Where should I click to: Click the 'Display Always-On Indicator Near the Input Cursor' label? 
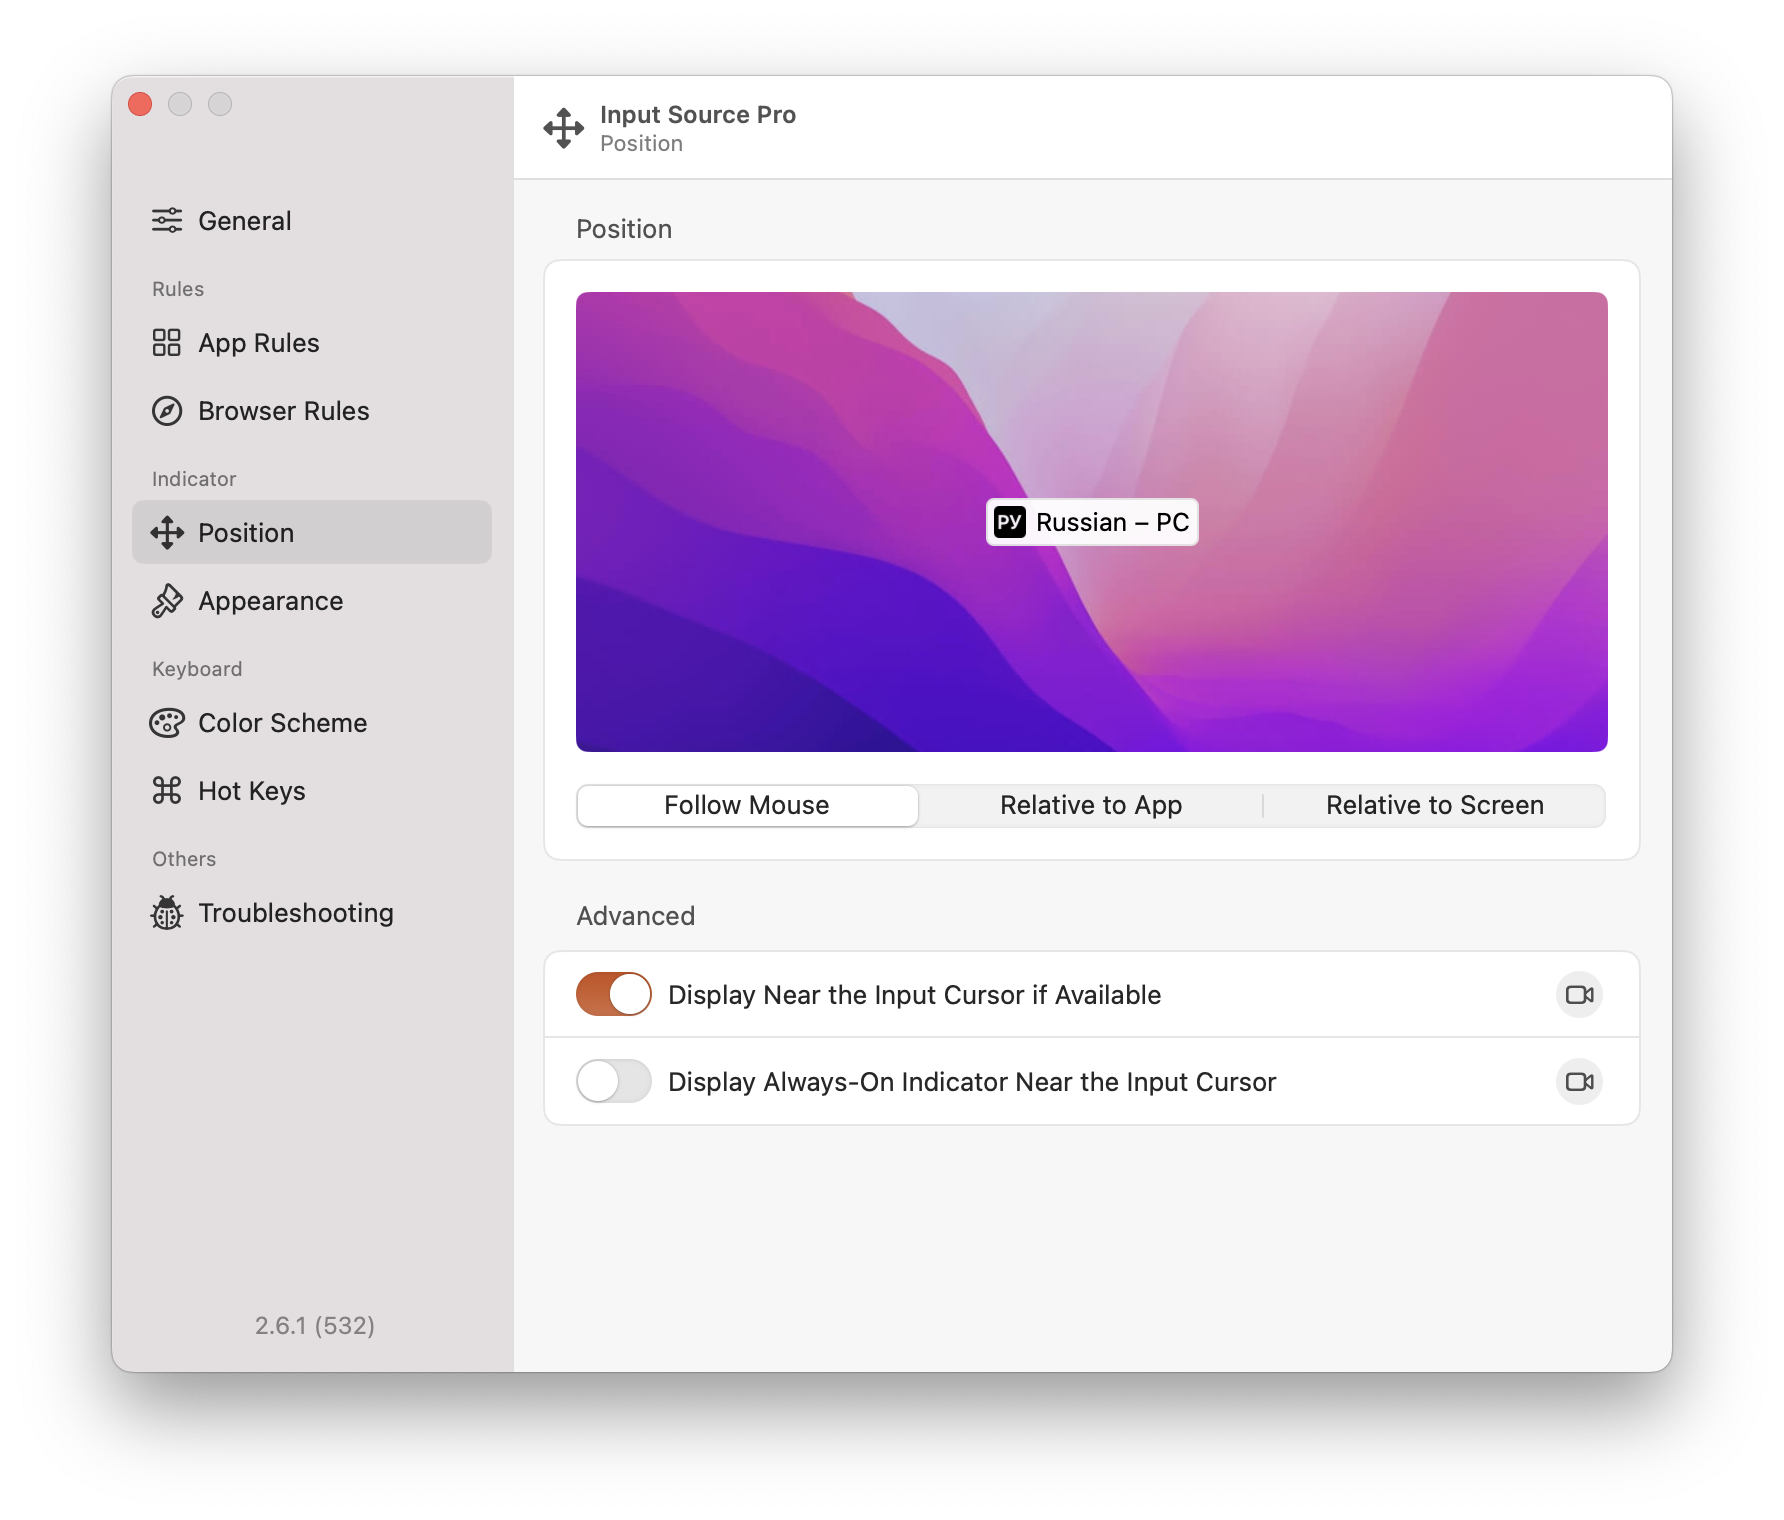click(972, 1082)
